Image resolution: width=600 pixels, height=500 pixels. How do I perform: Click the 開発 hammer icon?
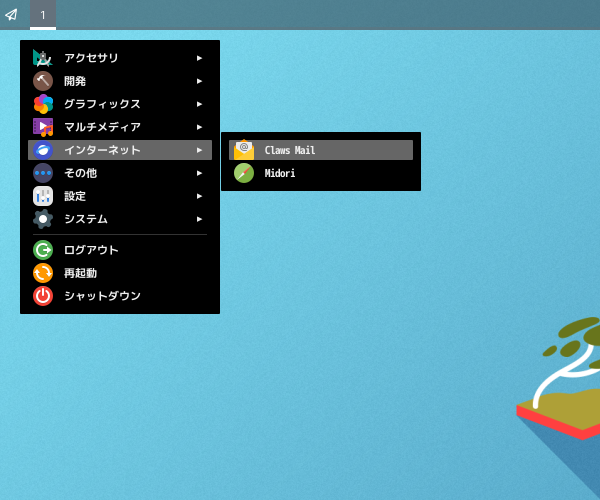pos(43,81)
